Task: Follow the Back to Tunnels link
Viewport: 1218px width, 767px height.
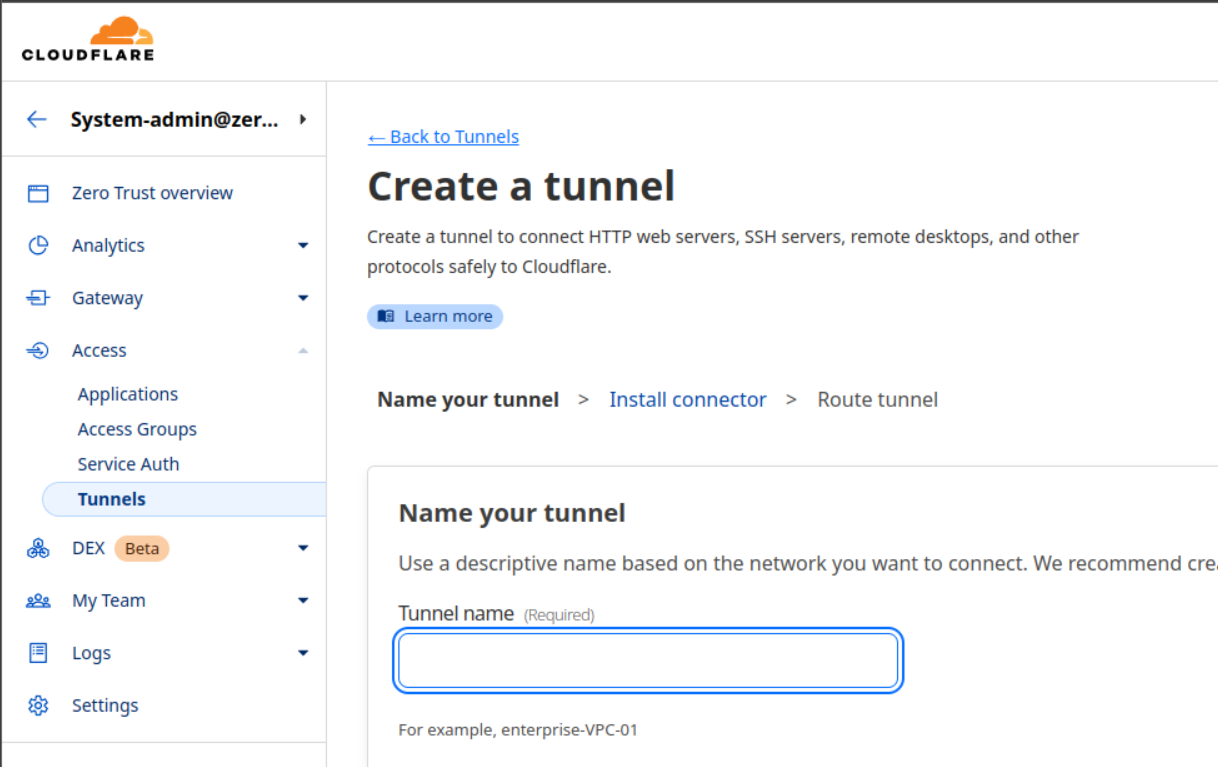Action: tap(443, 137)
